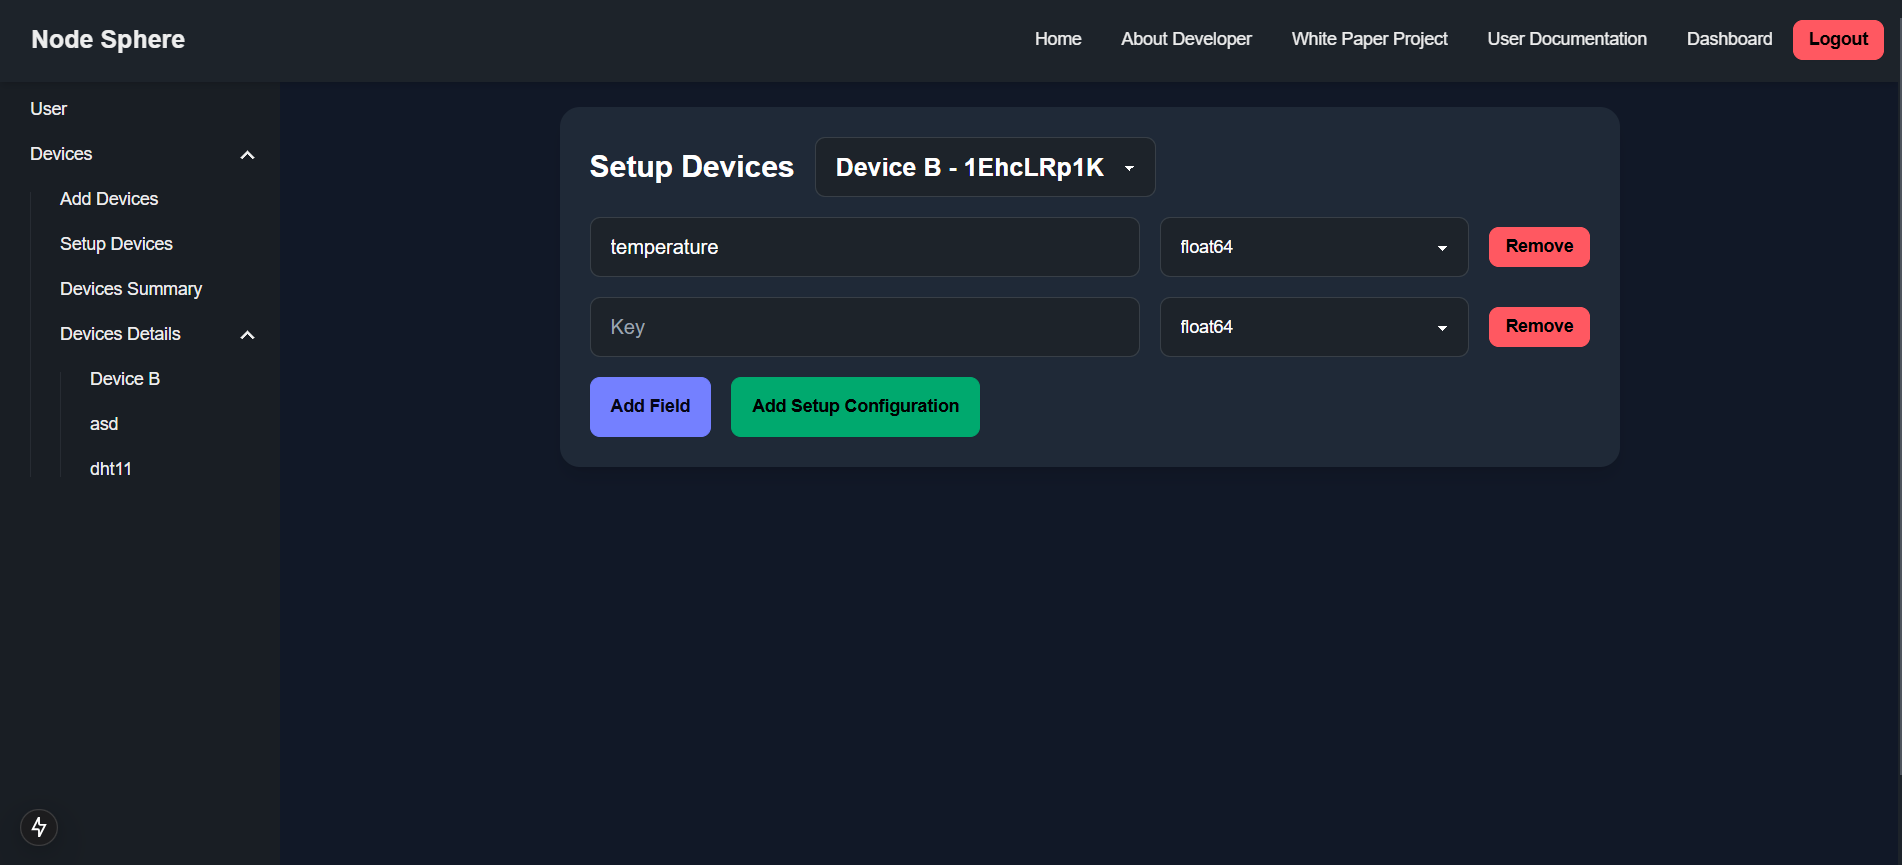Click Add Setup Configuration button
The width and height of the screenshot is (1902, 865).
click(854, 407)
